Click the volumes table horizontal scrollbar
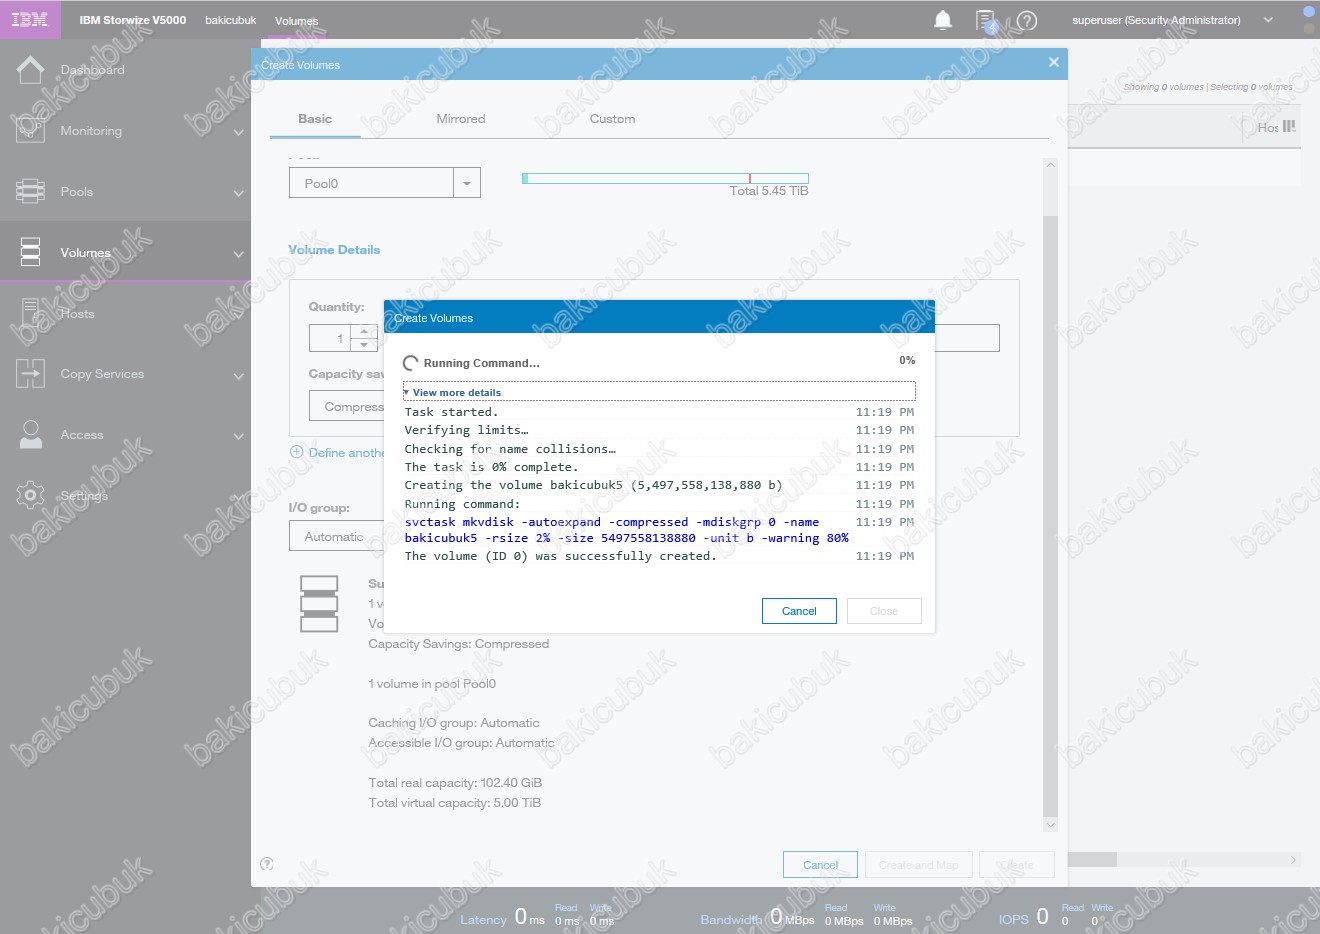 (x=1092, y=860)
